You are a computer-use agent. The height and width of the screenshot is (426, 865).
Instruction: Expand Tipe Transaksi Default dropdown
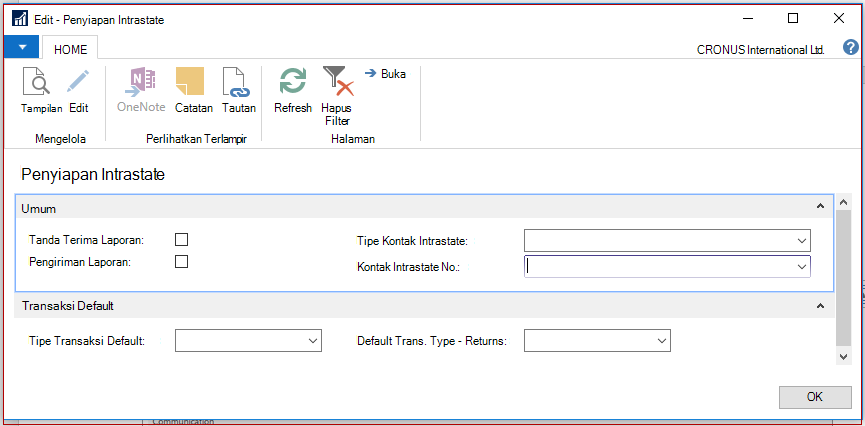pyautogui.click(x=248, y=340)
